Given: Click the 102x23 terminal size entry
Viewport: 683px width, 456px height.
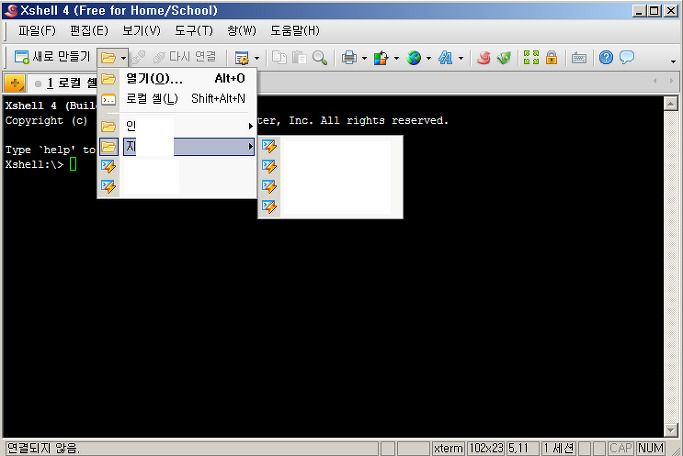Looking at the screenshot, I should (486, 448).
